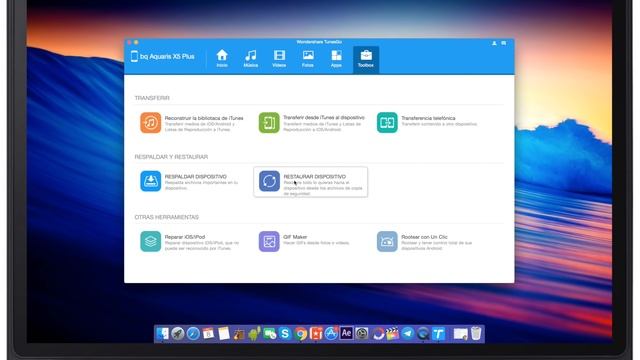Open Google Chrome from the dock
Image resolution: width=640 pixels, height=360 pixels.
300,334
